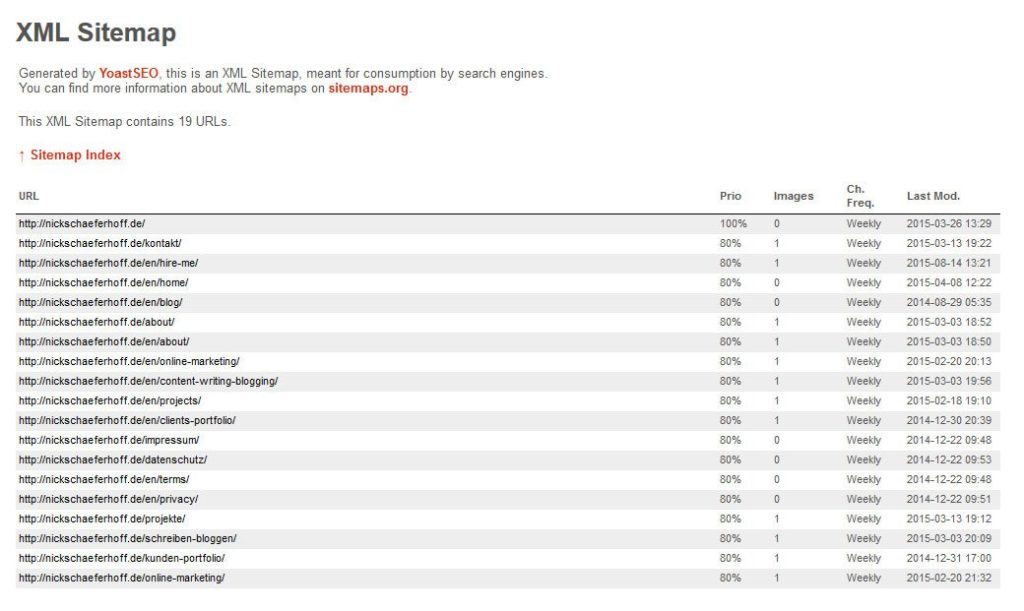Screen dimensions: 1024x611
Task: Select the date 2015-03-03 18:52
Action: coord(949,322)
